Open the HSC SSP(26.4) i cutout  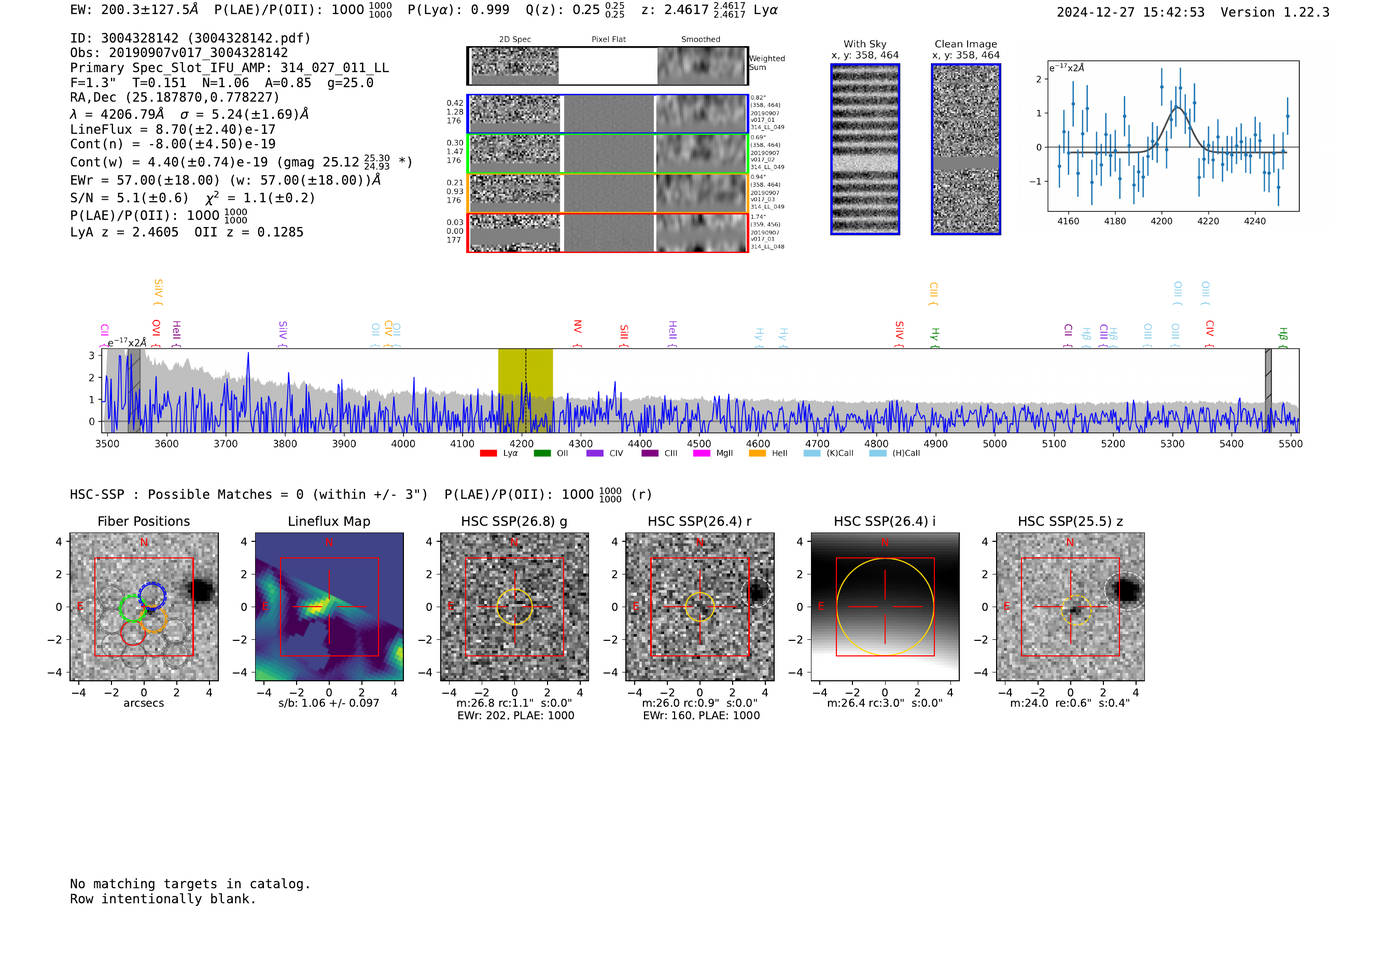(885, 607)
